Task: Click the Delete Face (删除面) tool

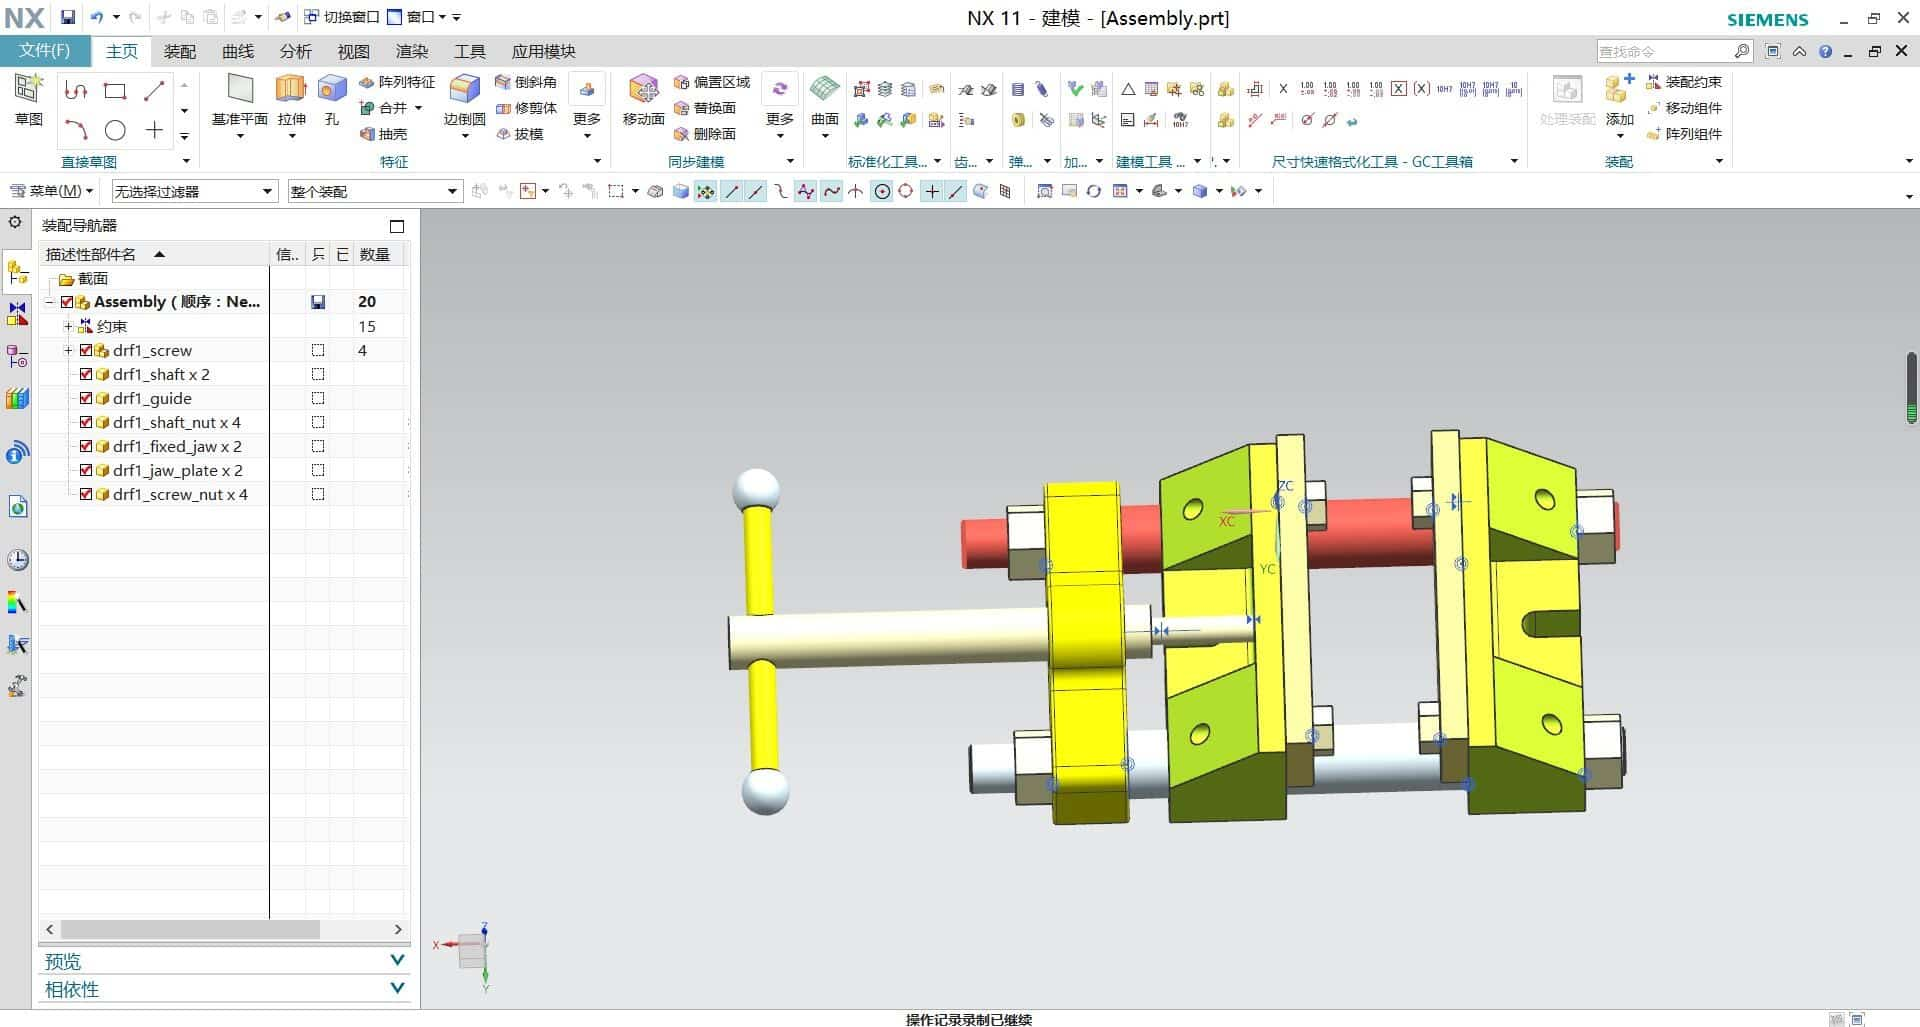Action: pyautogui.click(x=705, y=134)
